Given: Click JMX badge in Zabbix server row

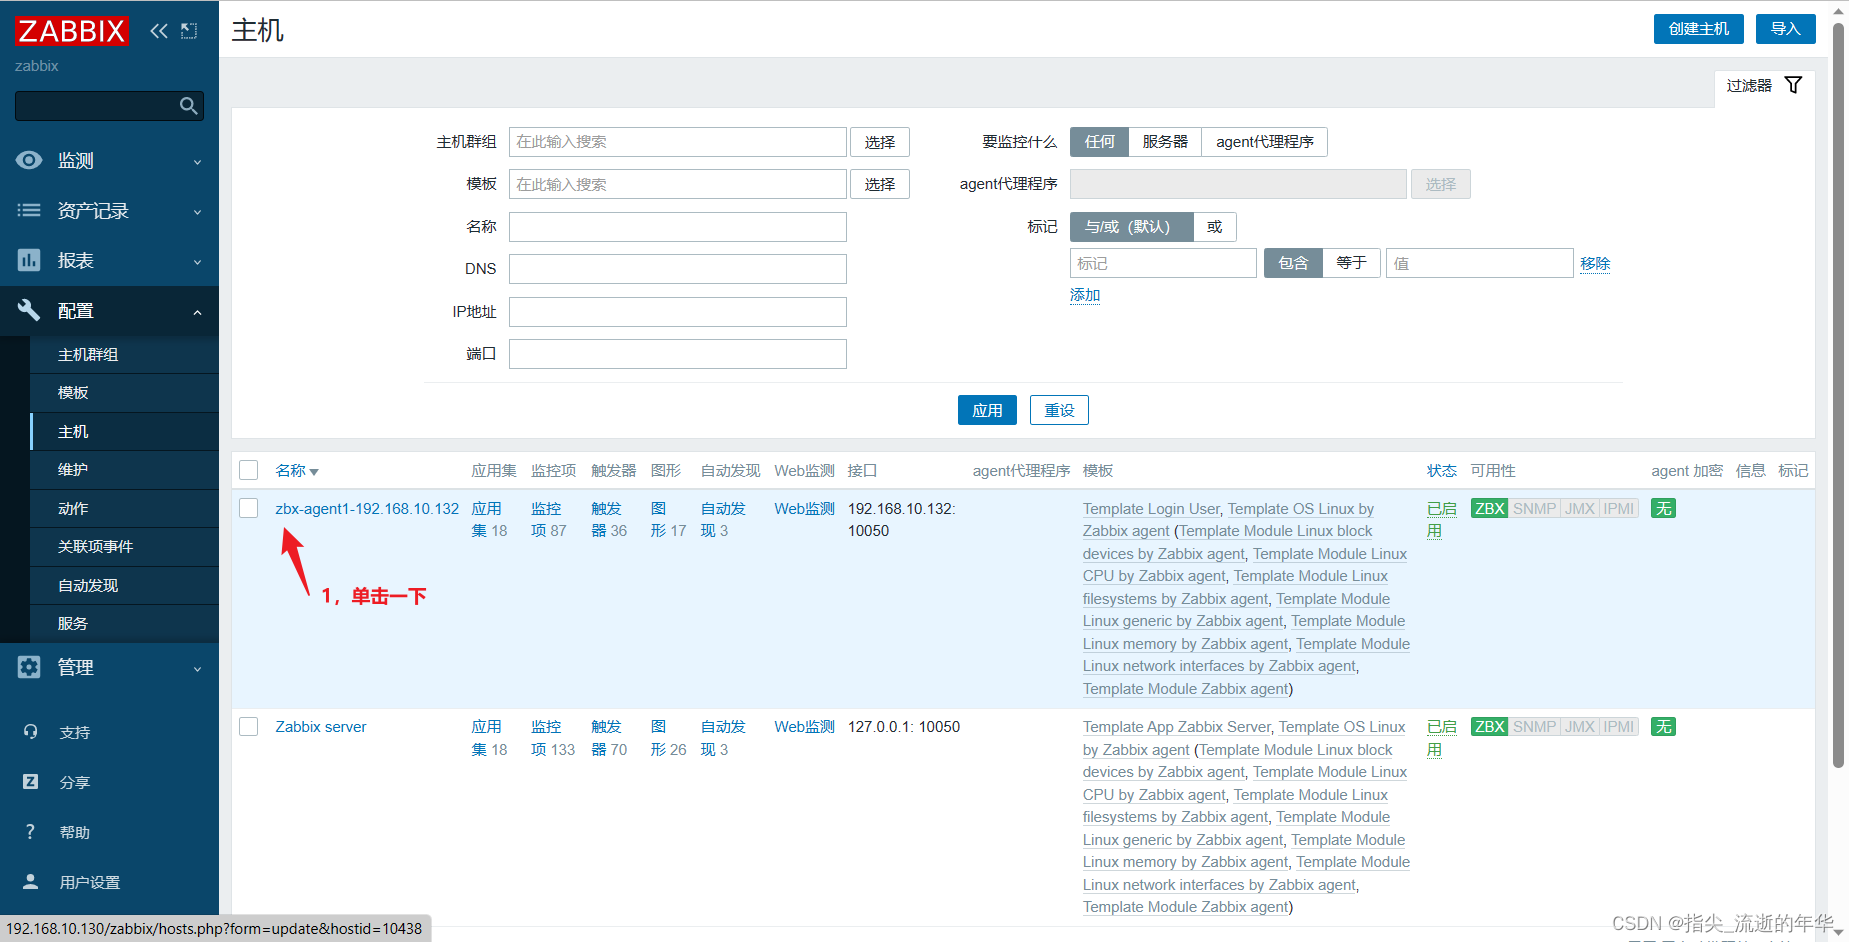Looking at the screenshot, I should [1580, 727].
